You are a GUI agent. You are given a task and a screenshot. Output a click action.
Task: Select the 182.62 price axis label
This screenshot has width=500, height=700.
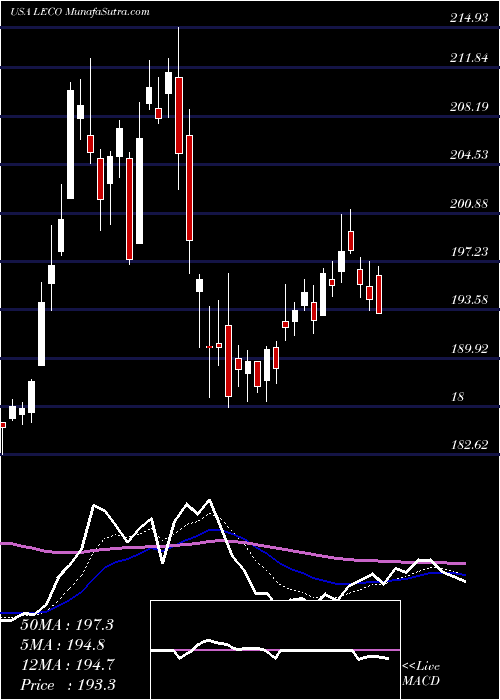click(x=469, y=445)
